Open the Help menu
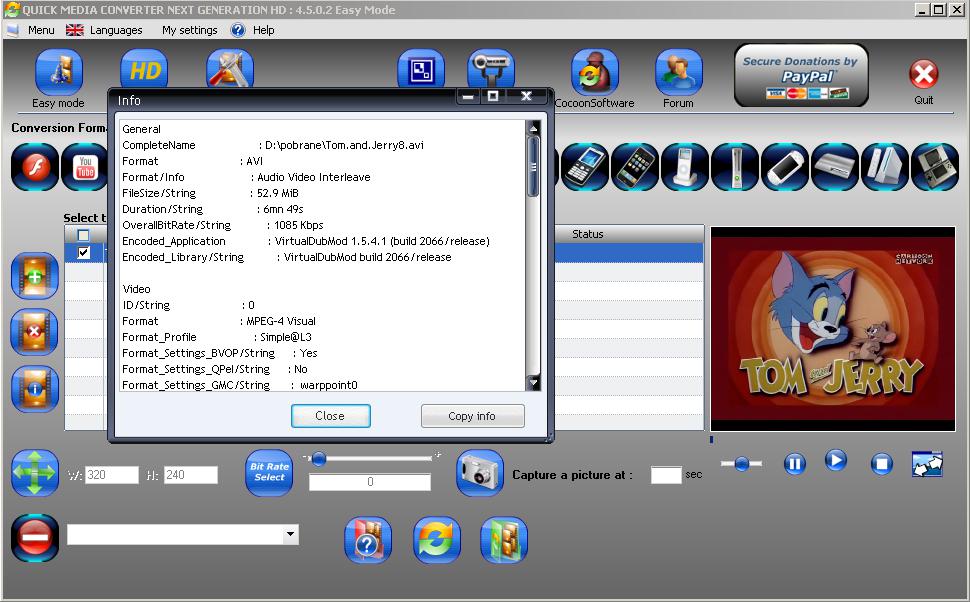Screen dimensions: 970x602 pos(264,30)
